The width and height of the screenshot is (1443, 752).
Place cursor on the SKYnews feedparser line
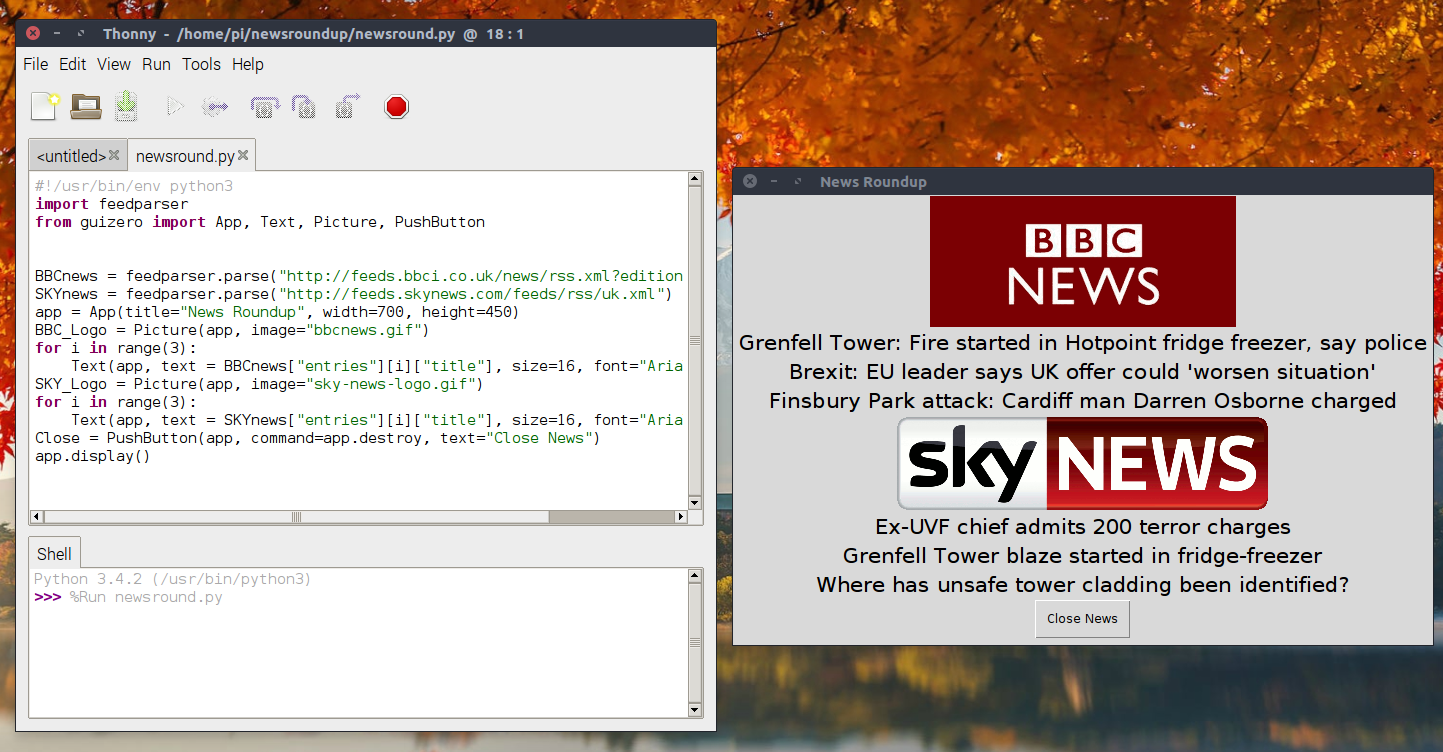(354, 294)
